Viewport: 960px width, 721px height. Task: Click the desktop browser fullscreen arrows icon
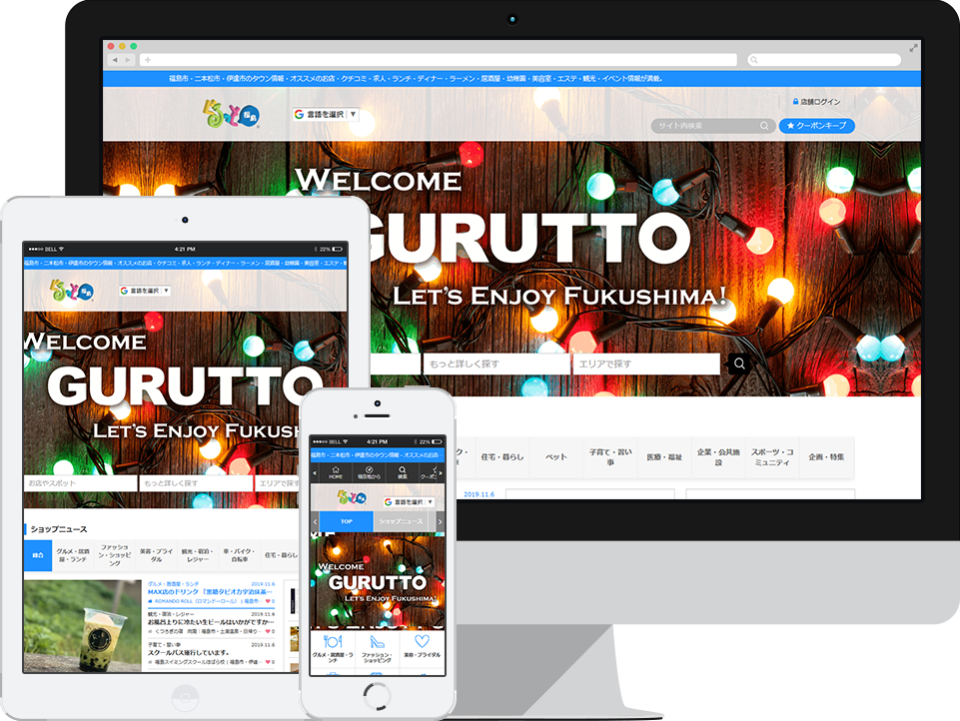pyautogui.click(x=913, y=47)
